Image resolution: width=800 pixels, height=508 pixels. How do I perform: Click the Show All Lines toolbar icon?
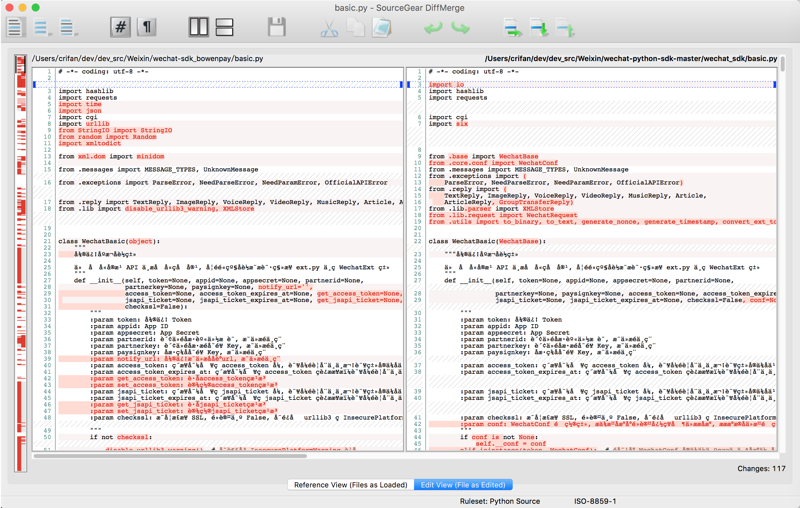pyautogui.click(x=15, y=28)
